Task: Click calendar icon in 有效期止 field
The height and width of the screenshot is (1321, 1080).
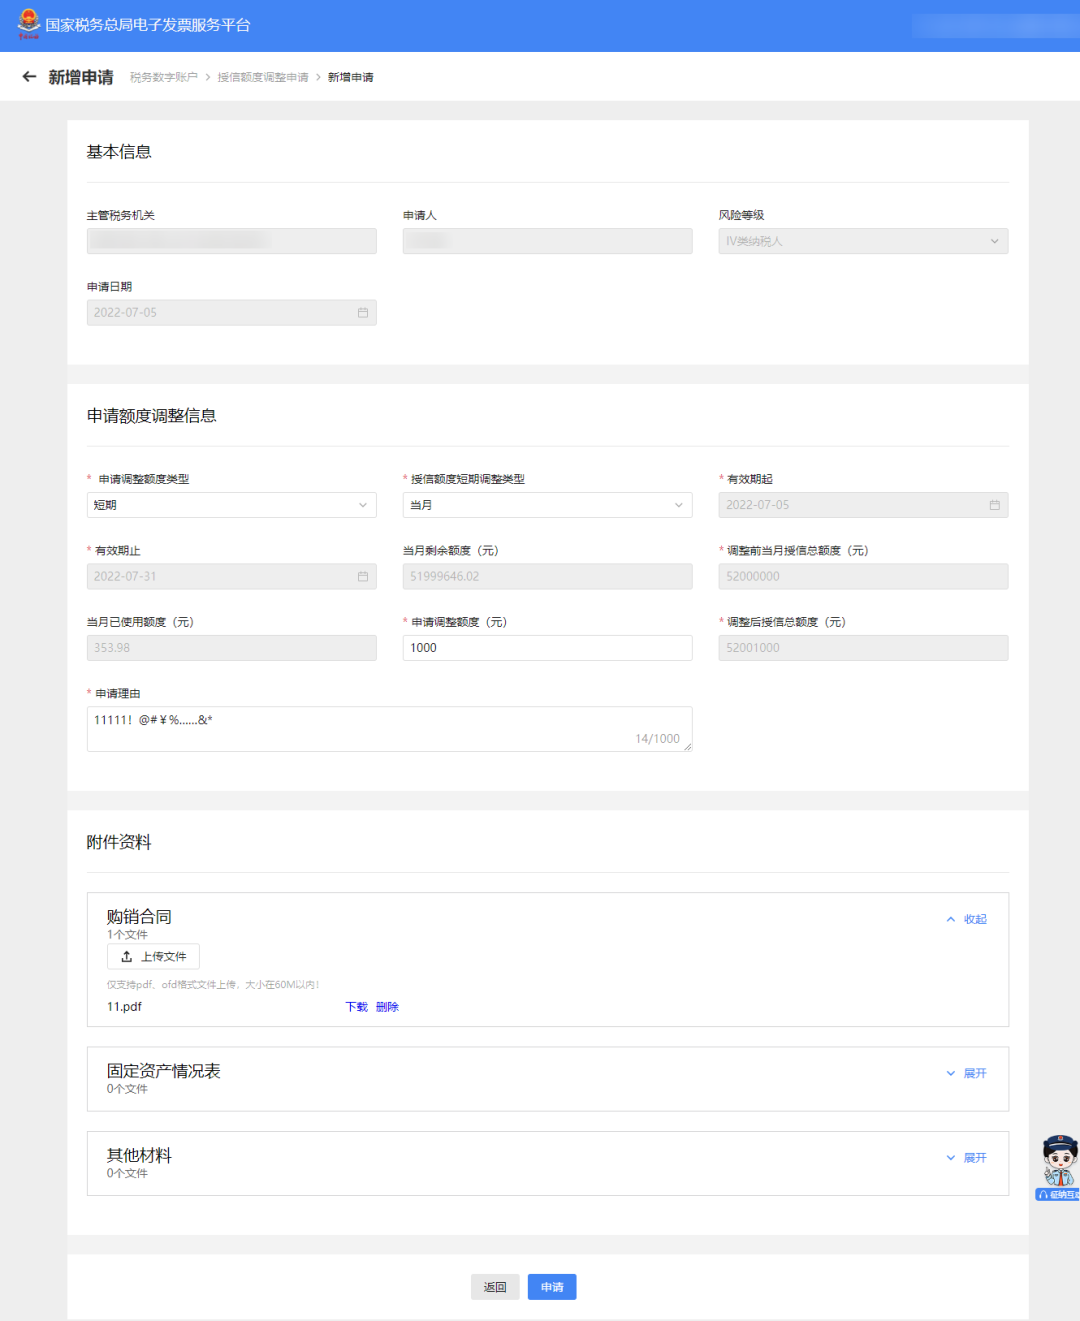Action: pyautogui.click(x=363, y=577)
